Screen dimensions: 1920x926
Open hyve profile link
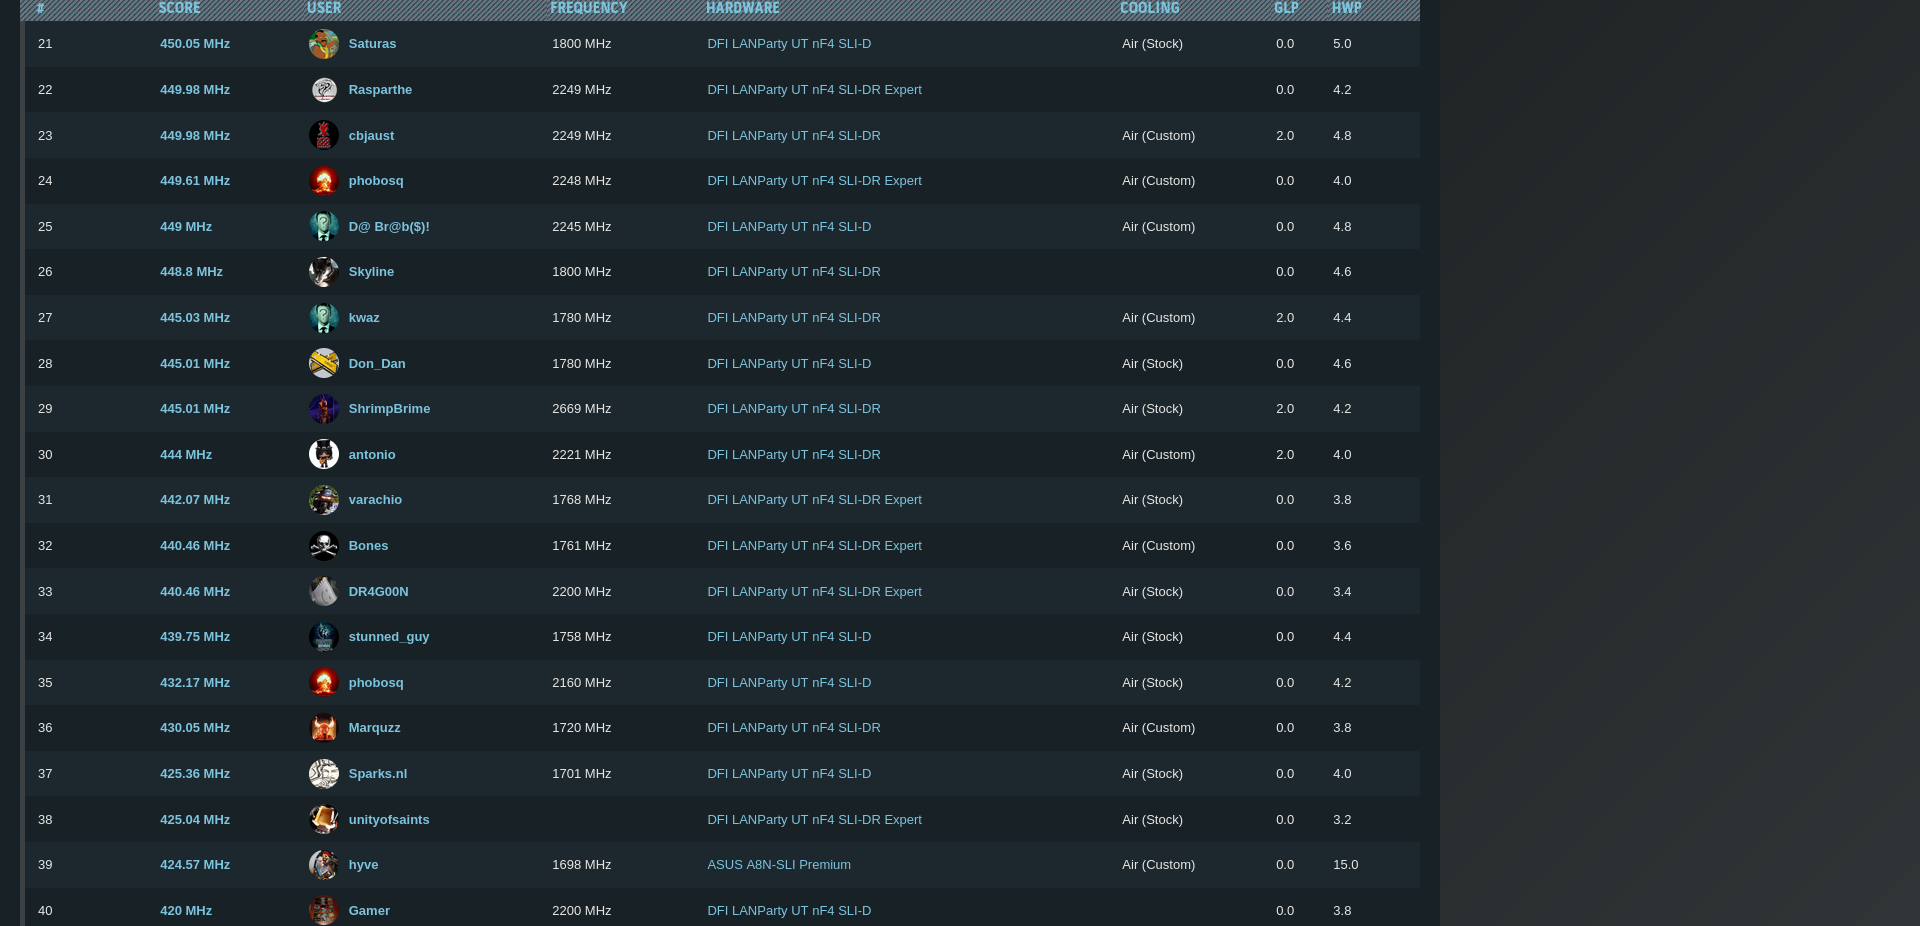click(363, 865)
